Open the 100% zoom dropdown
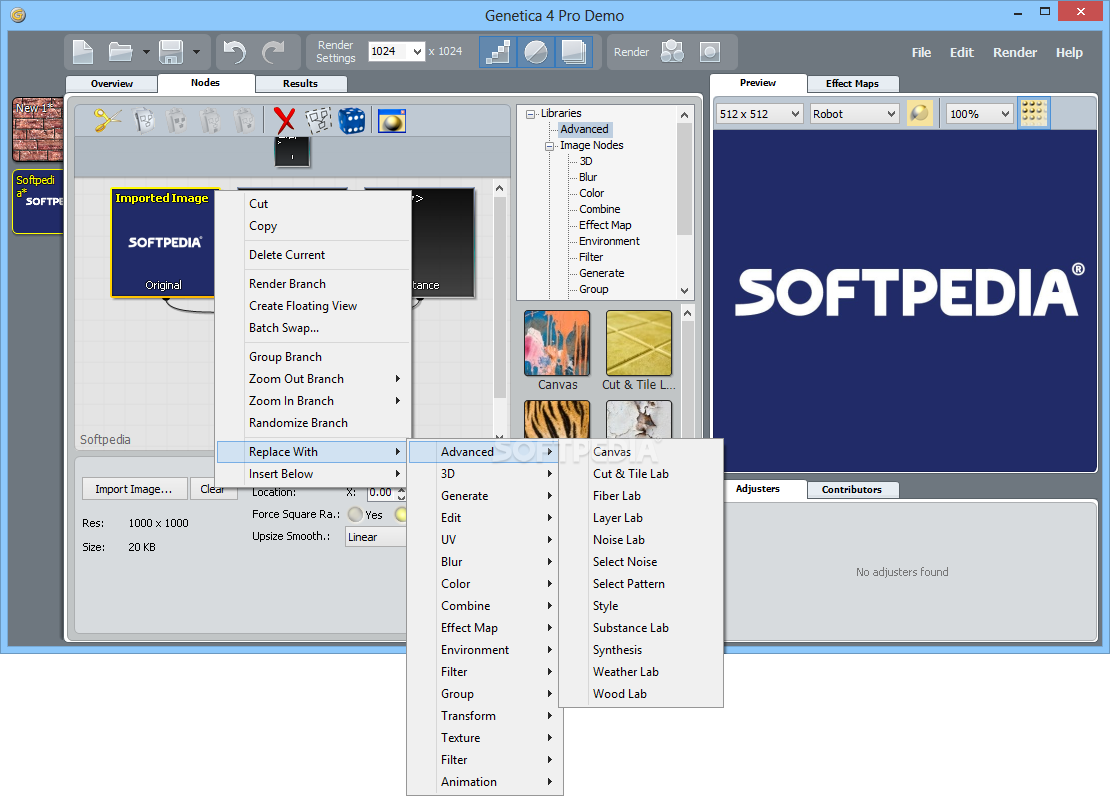This screenshot has height=796, width=1110. [980, 114]
